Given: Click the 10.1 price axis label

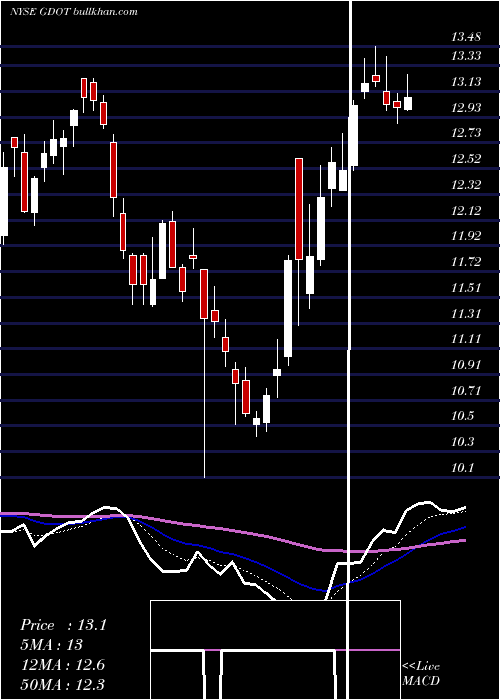Looking at the screenshot, I should click(462, 469).
